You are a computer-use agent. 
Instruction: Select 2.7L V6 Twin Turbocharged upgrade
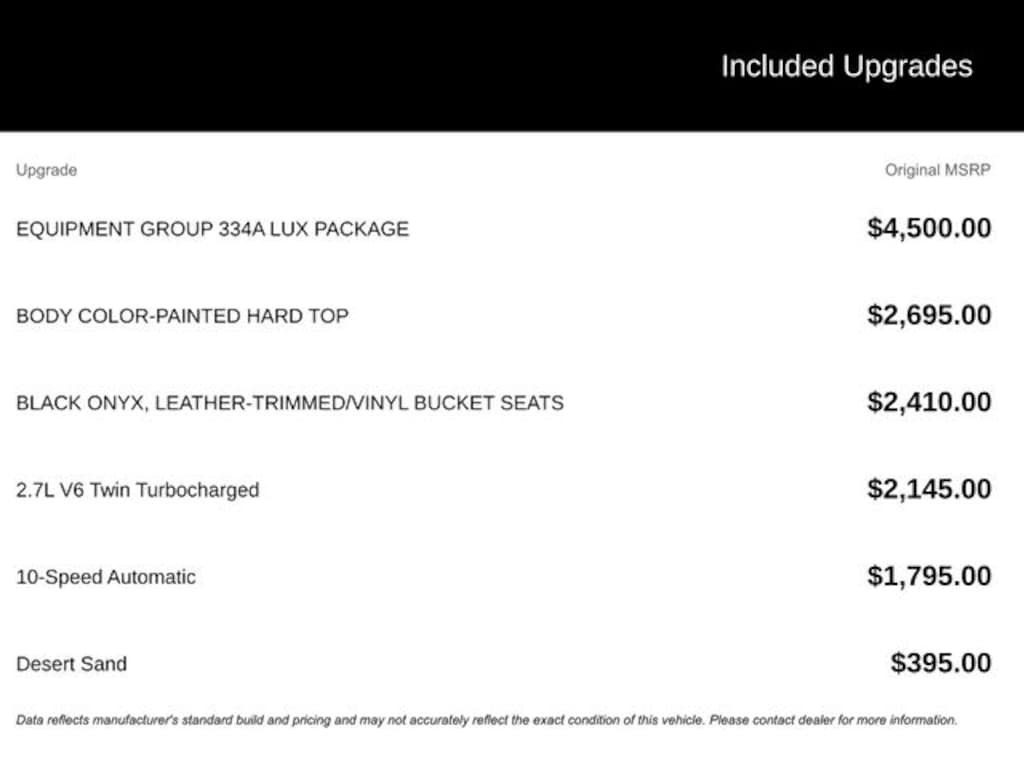tap(137, 490)
